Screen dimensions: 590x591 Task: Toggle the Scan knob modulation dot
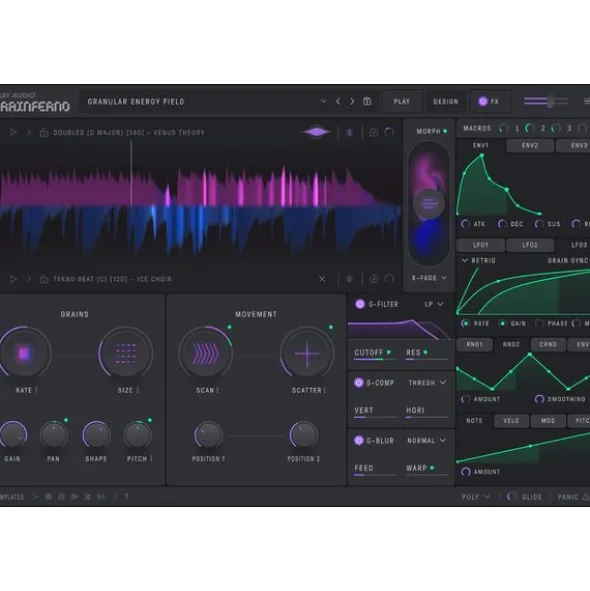pos(229,327)
